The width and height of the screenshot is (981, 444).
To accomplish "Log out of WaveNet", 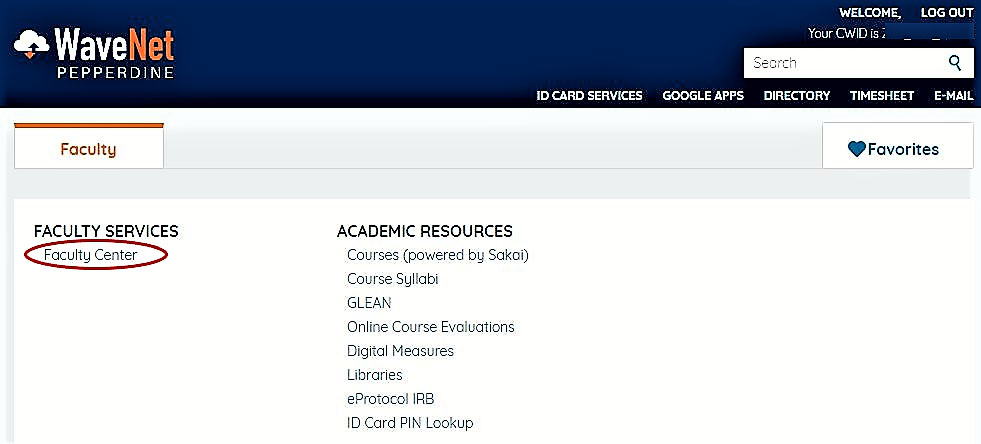I will (946, 13).
